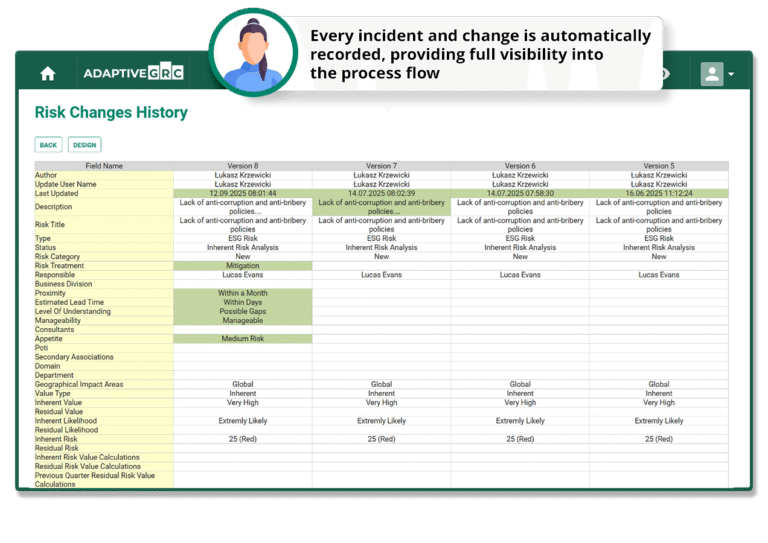Click the Proximity row label
768x543 pixels.
click(104, 293)
